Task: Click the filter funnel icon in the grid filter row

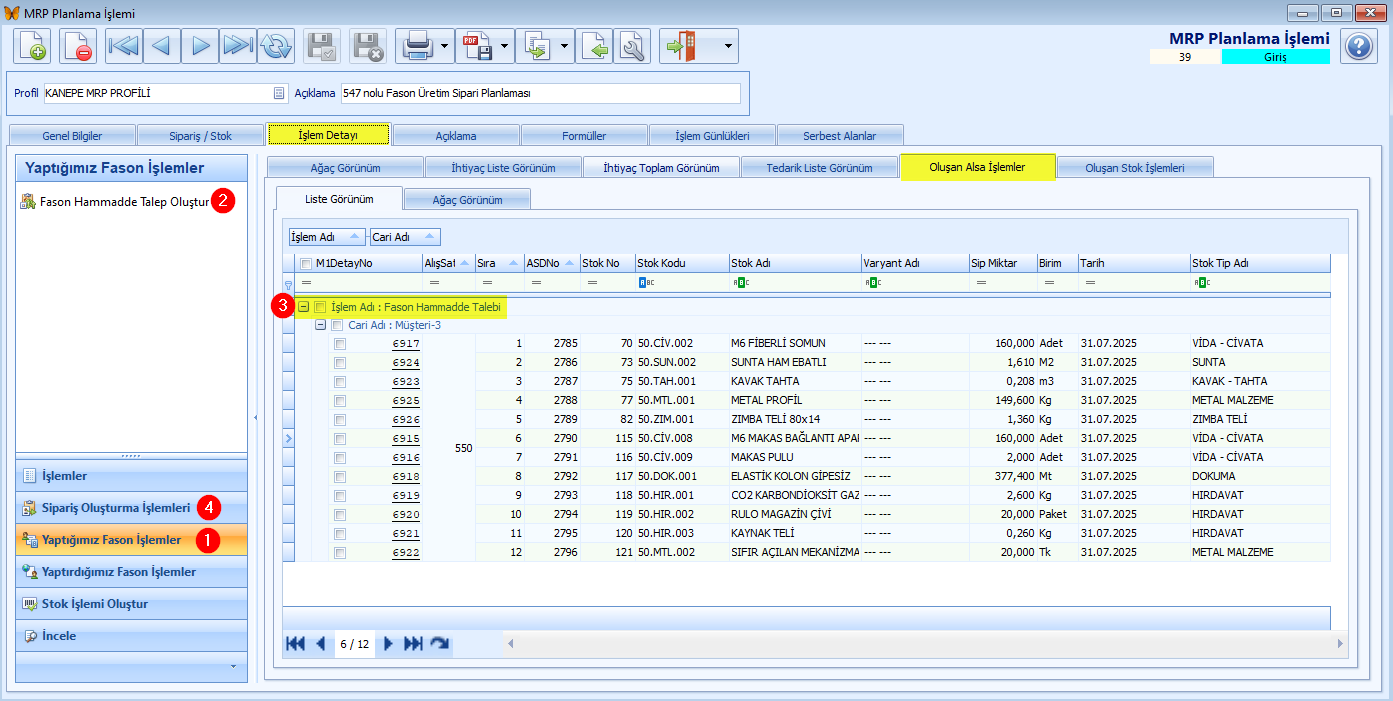Action: click(289, 284)
